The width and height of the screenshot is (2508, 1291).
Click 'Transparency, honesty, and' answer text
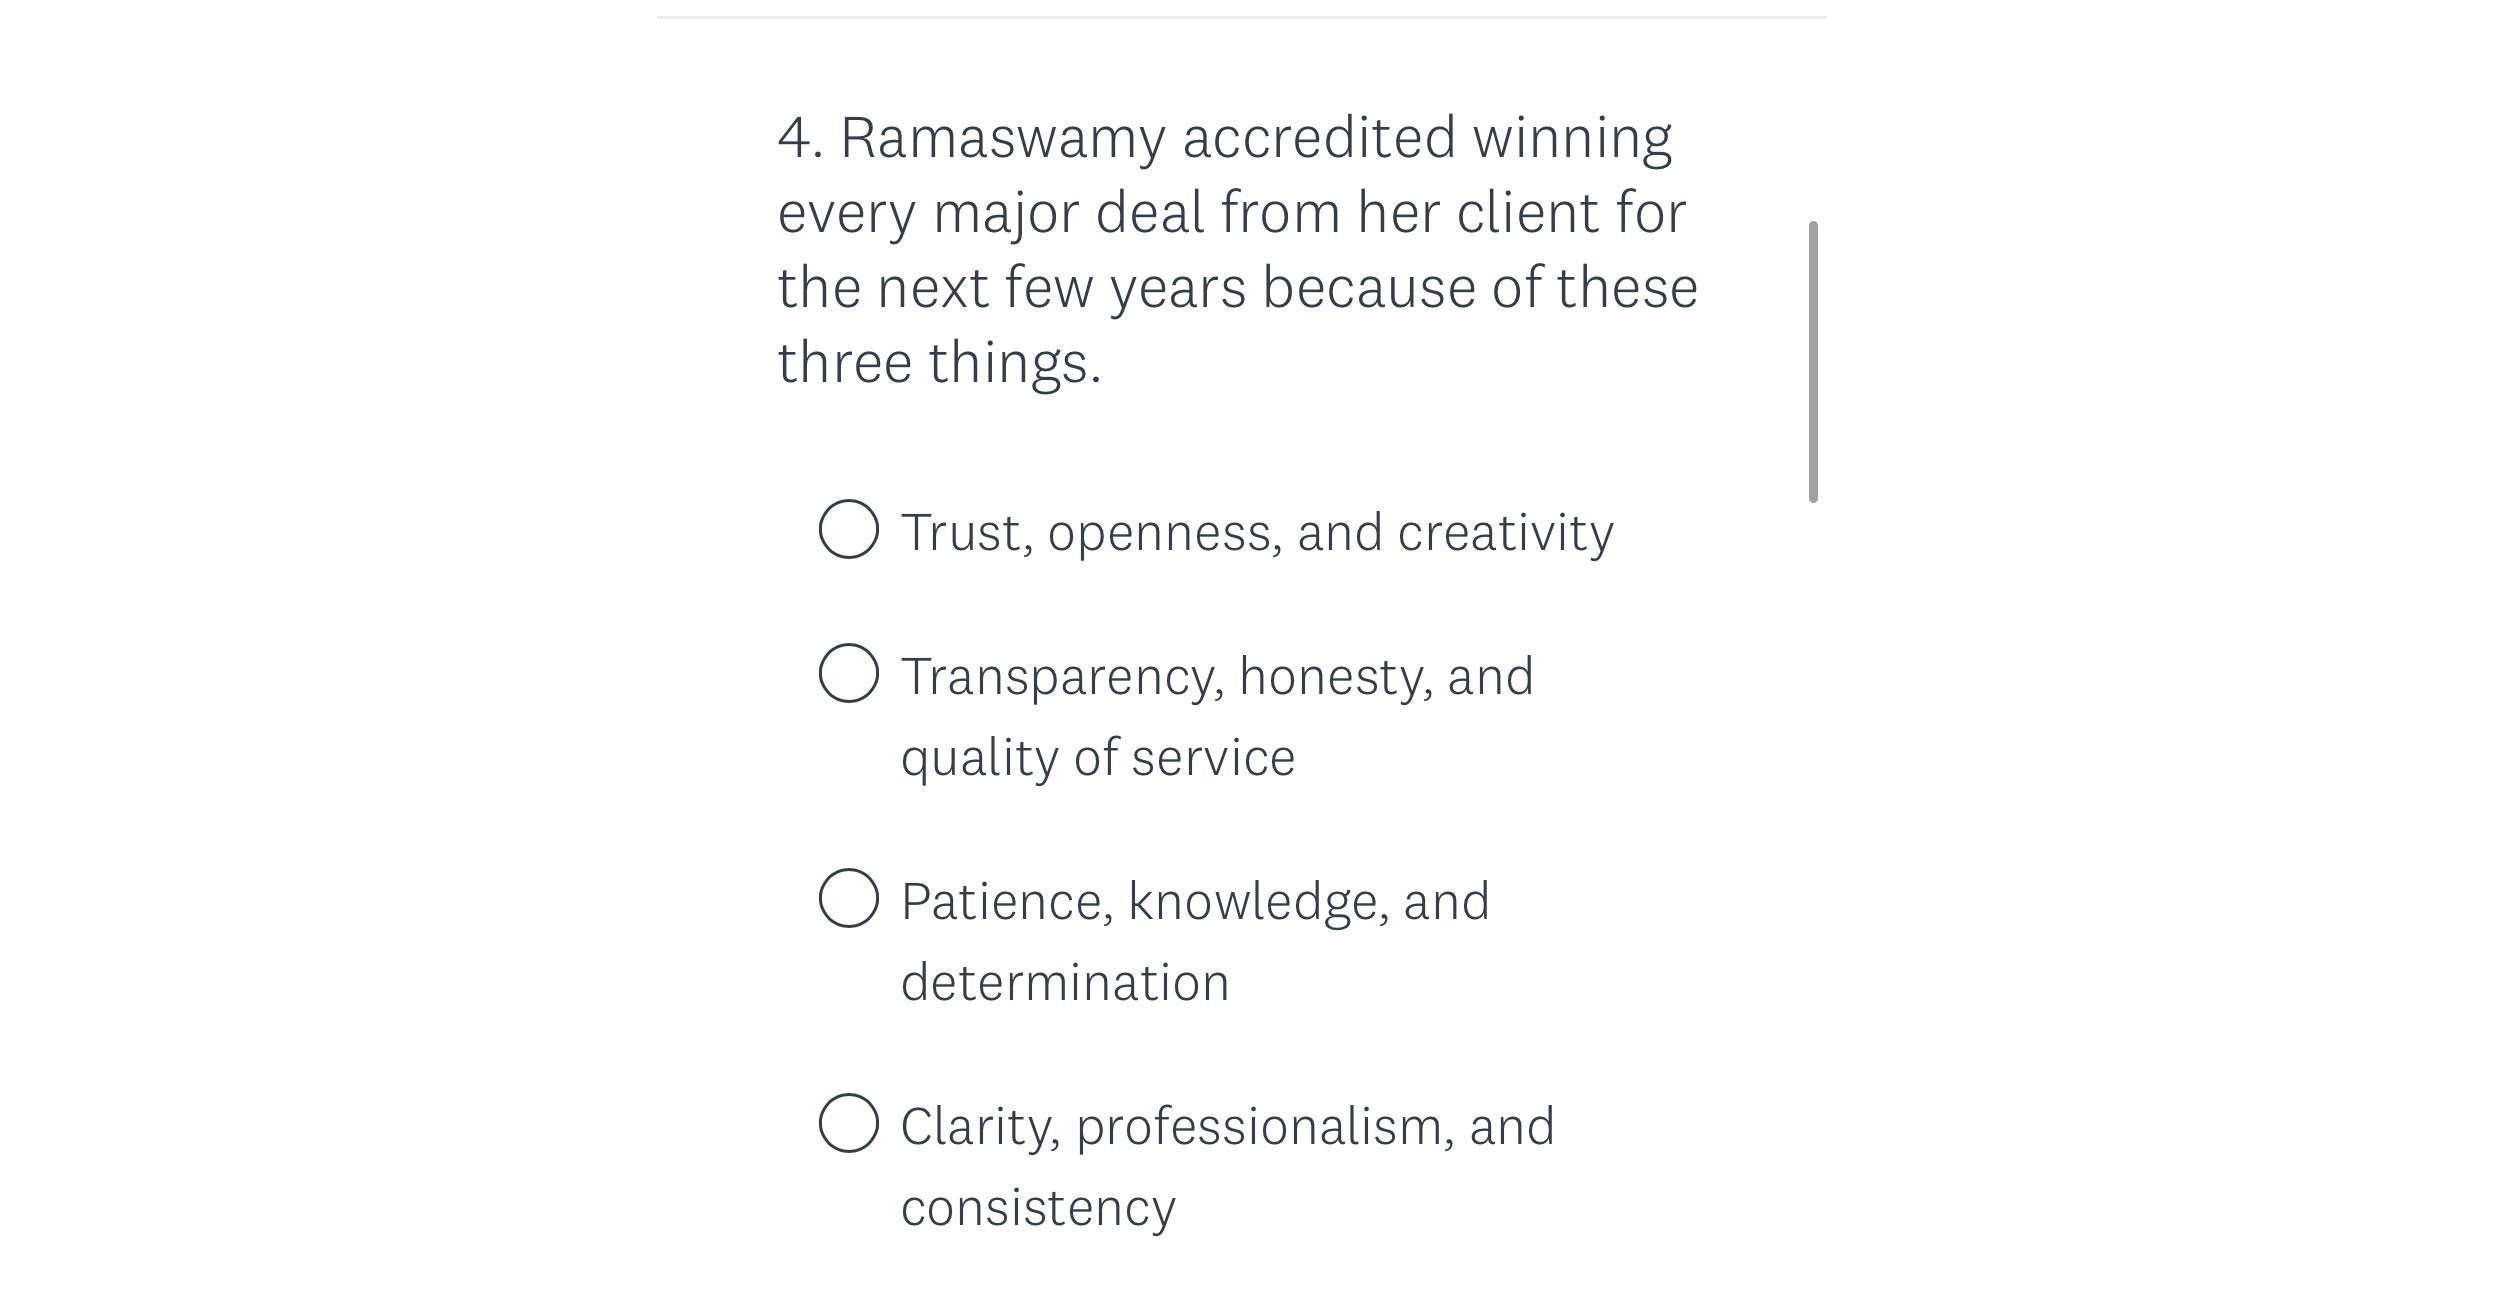[1217, 675]
